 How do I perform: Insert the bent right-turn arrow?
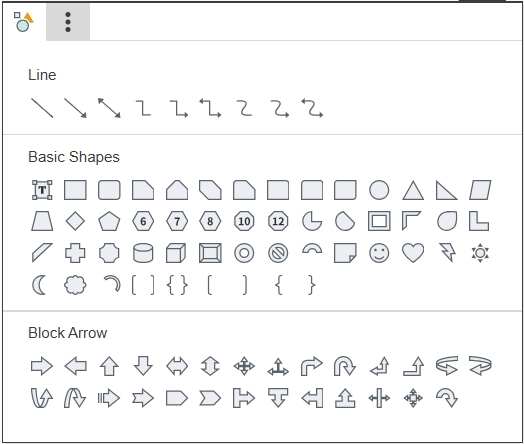click(312, 366)
